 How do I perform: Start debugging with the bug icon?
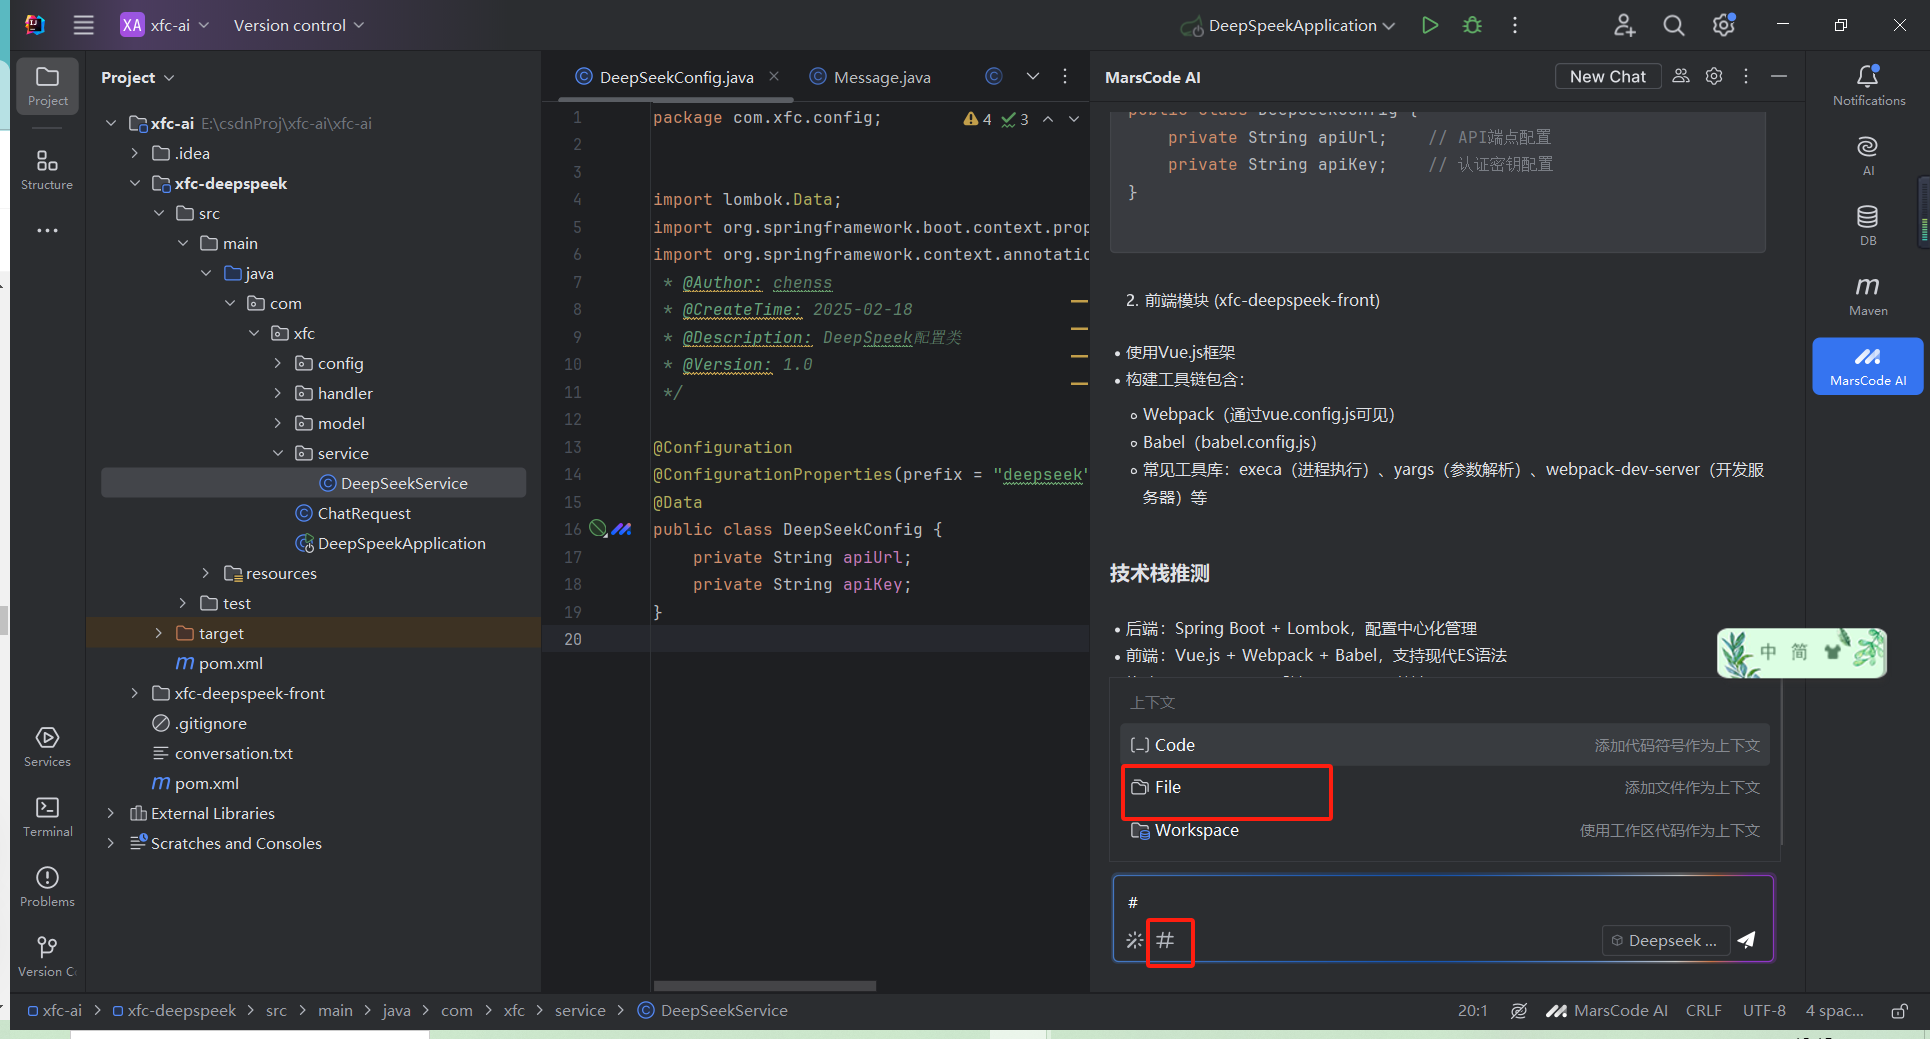coord(1472,25)
